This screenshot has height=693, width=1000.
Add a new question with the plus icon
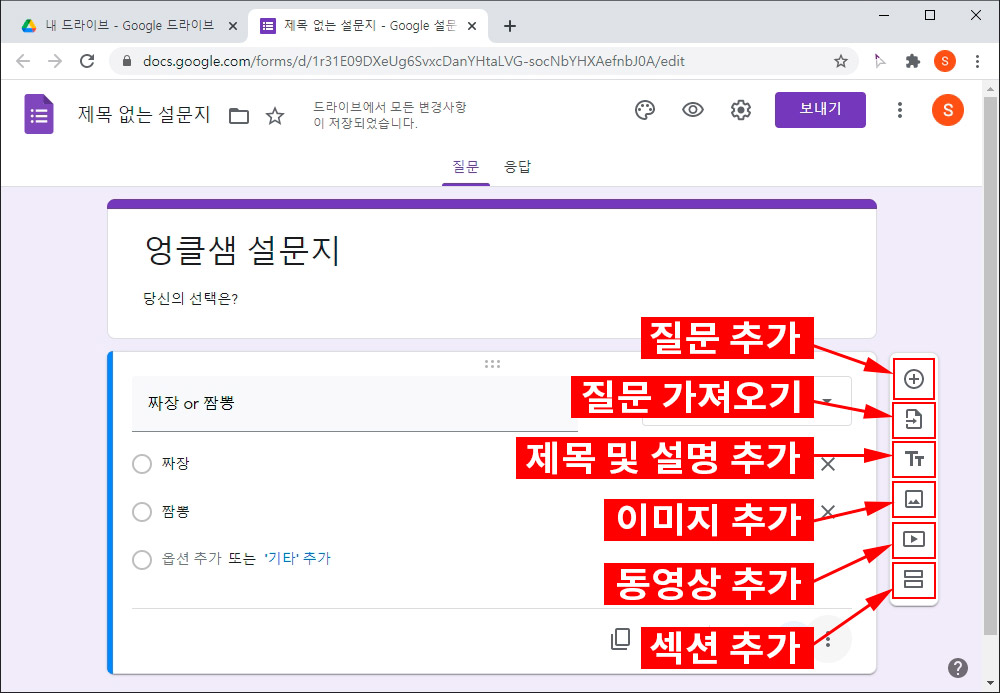(913, 379)
